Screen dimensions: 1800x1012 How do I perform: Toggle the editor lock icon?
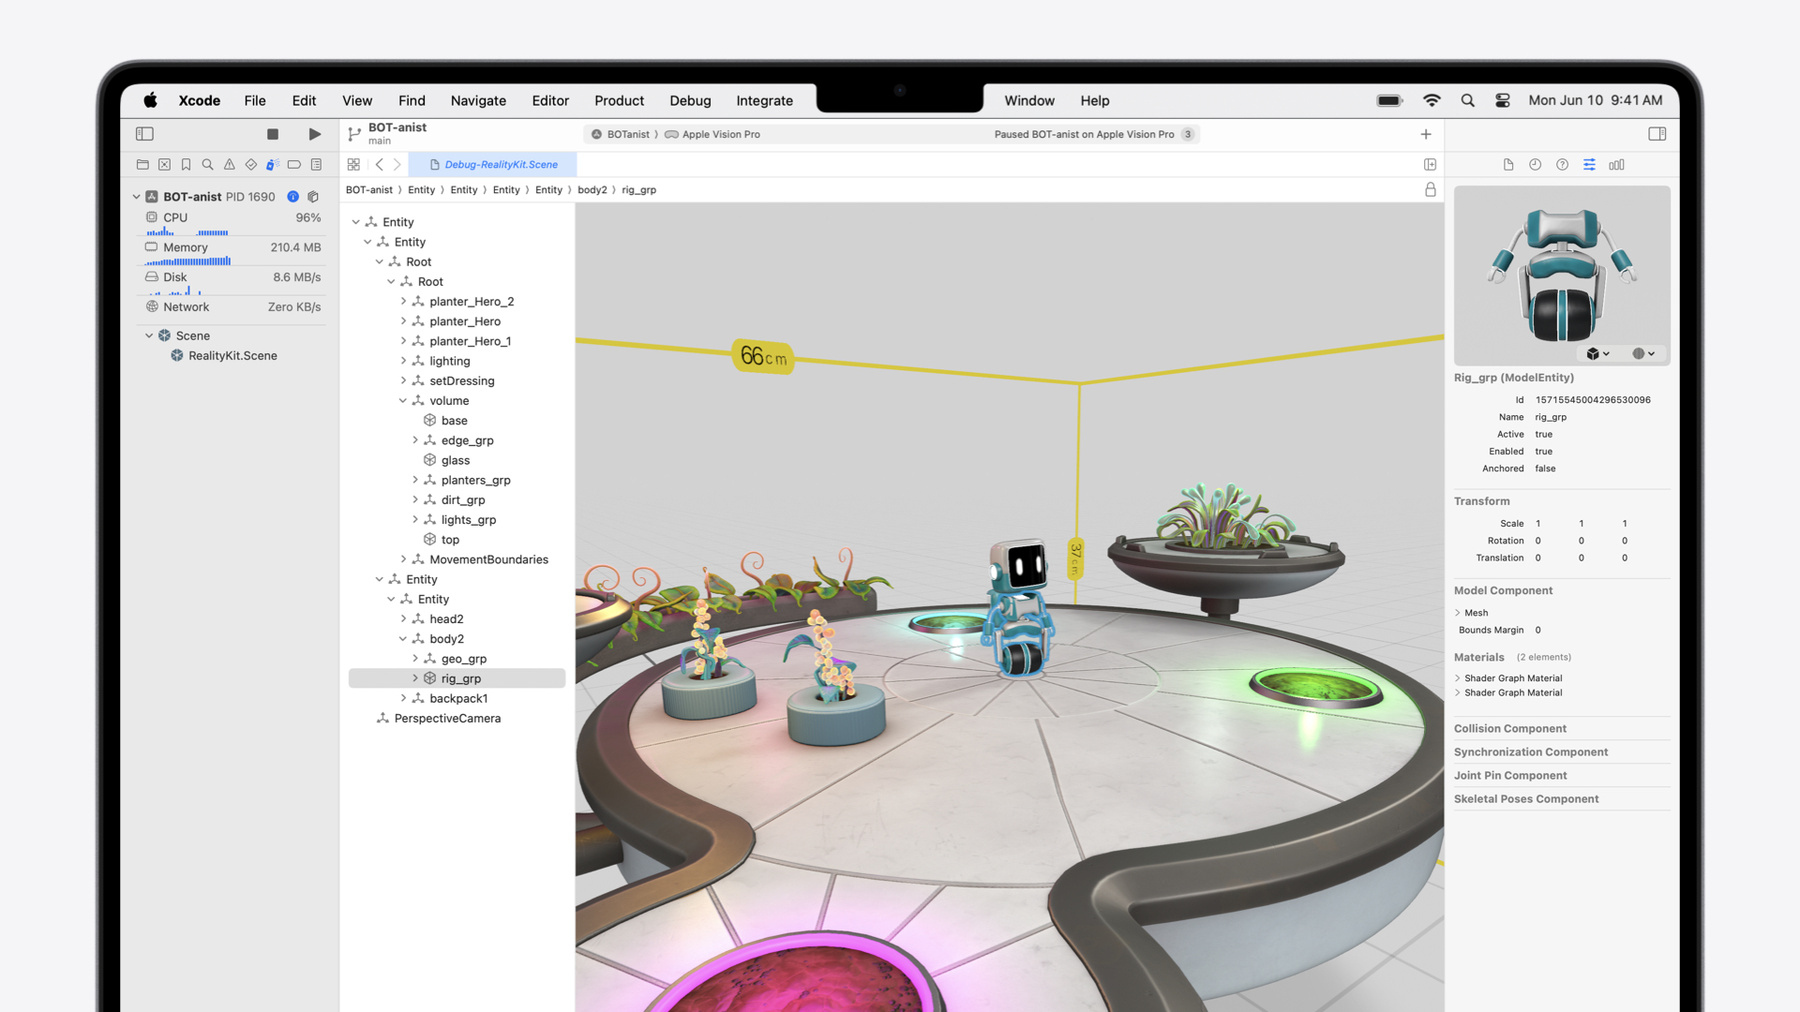tap(1430, 190)
